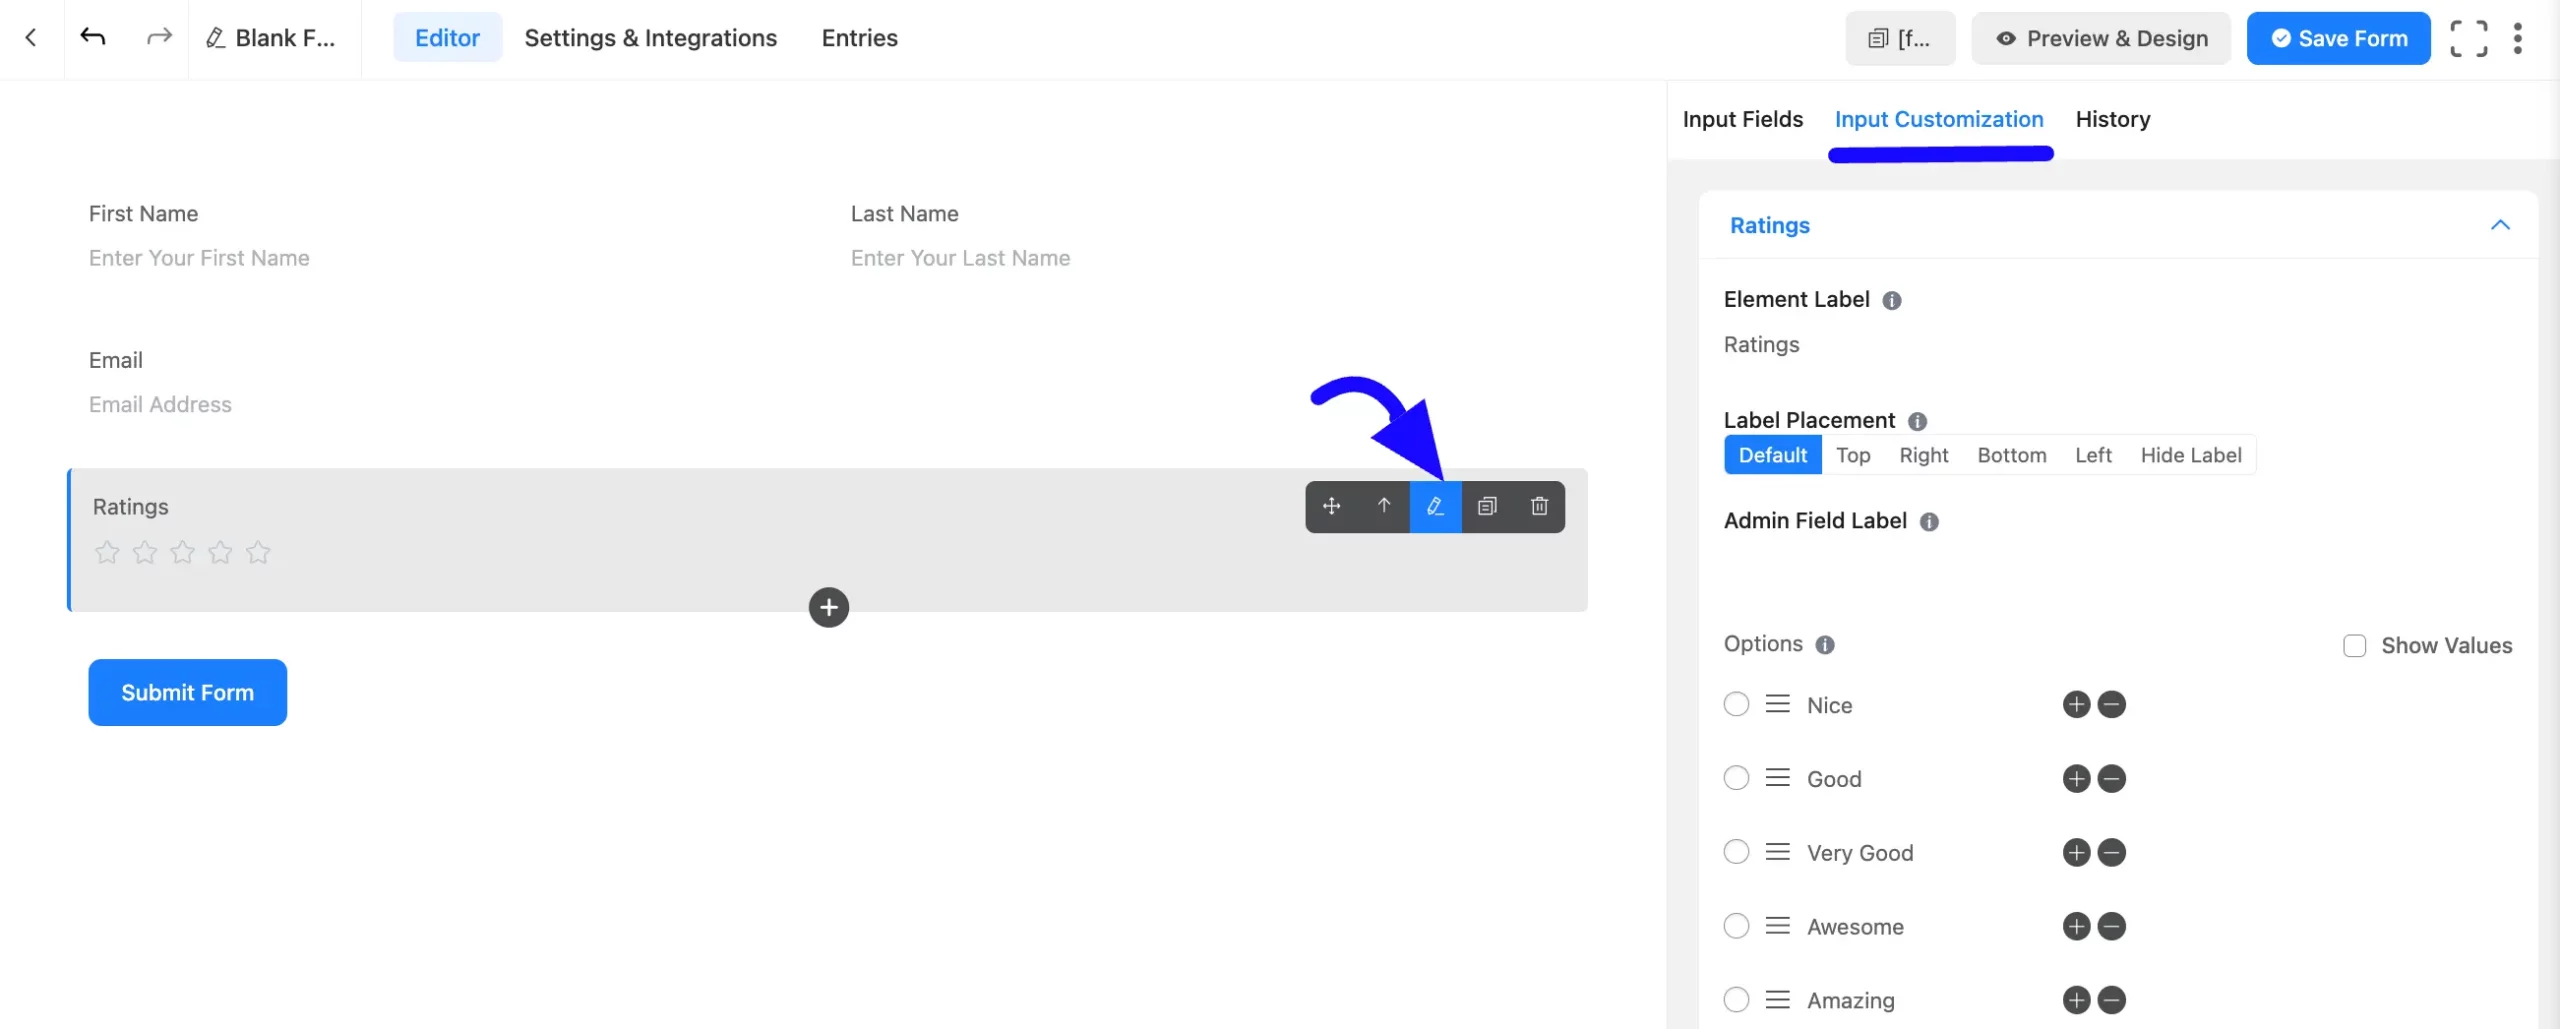Click the first rating star
Image resolution: width=2560 pixels, height=1029 pixels.
pos(107,552)
